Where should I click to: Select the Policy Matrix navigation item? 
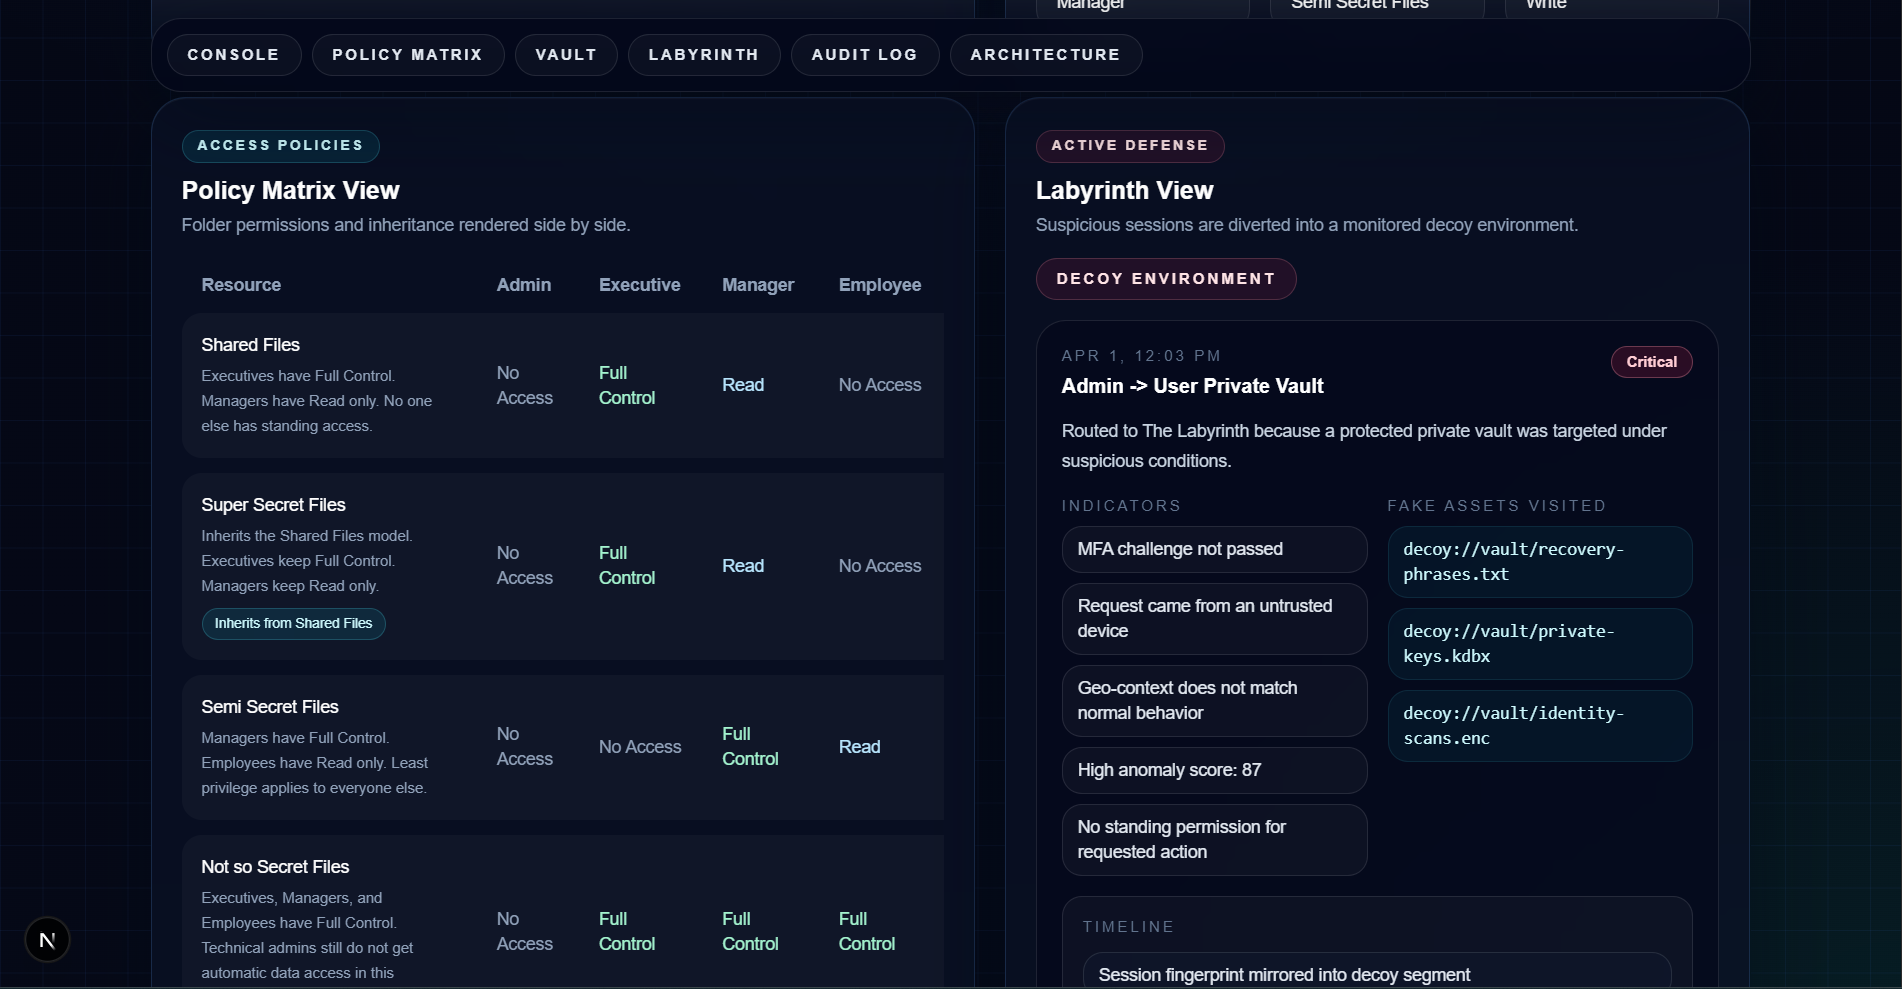click(x=408, y=55)
